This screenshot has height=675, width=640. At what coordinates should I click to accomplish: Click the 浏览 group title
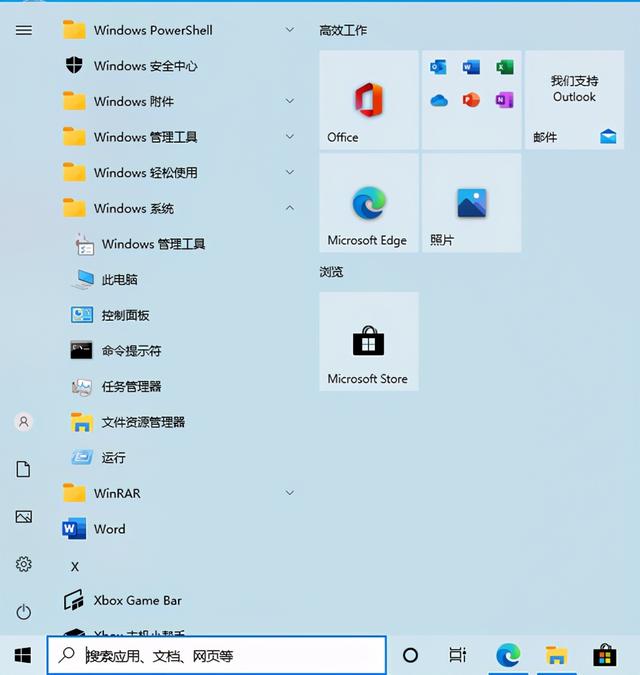(331, 272)
